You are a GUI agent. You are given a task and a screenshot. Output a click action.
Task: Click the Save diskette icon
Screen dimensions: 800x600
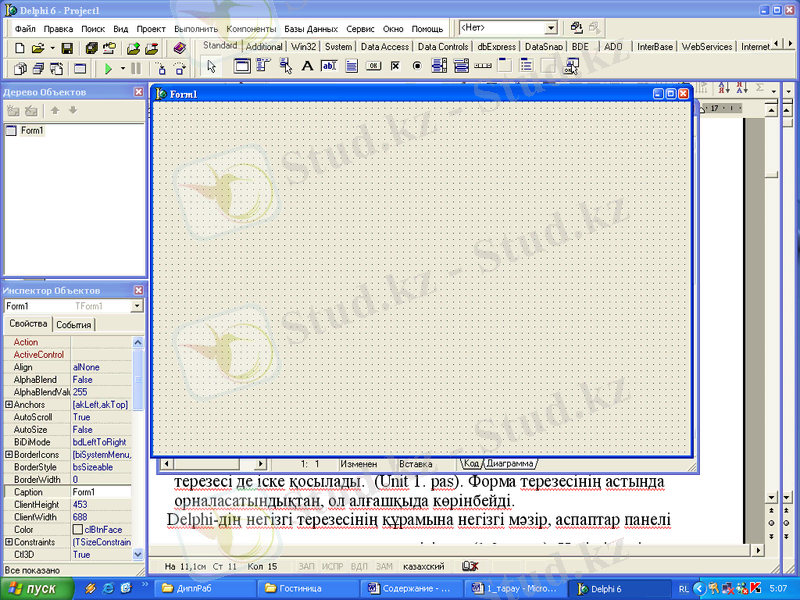point(67,48)
